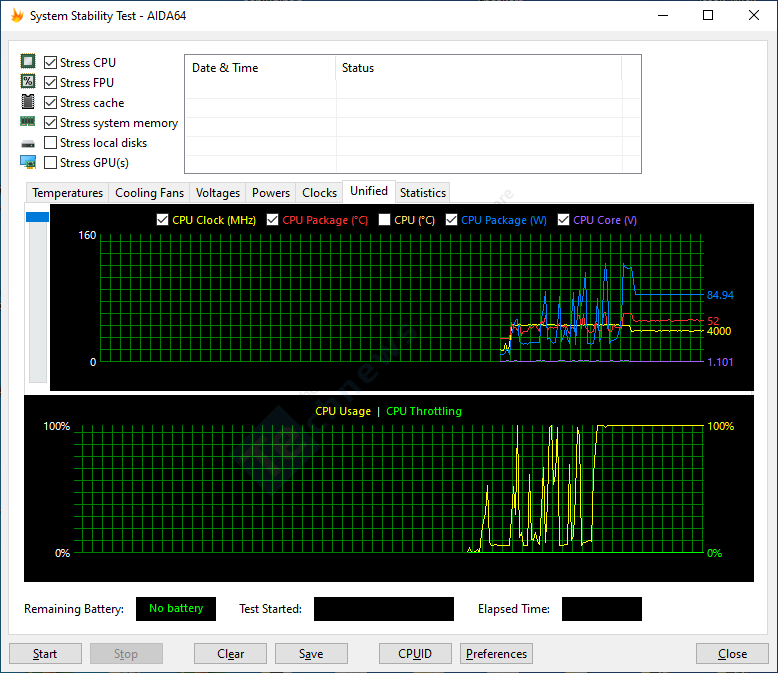This screenshot has height=673, width=778.
Task: Open the Statistics tab
Action: (423, 193)
